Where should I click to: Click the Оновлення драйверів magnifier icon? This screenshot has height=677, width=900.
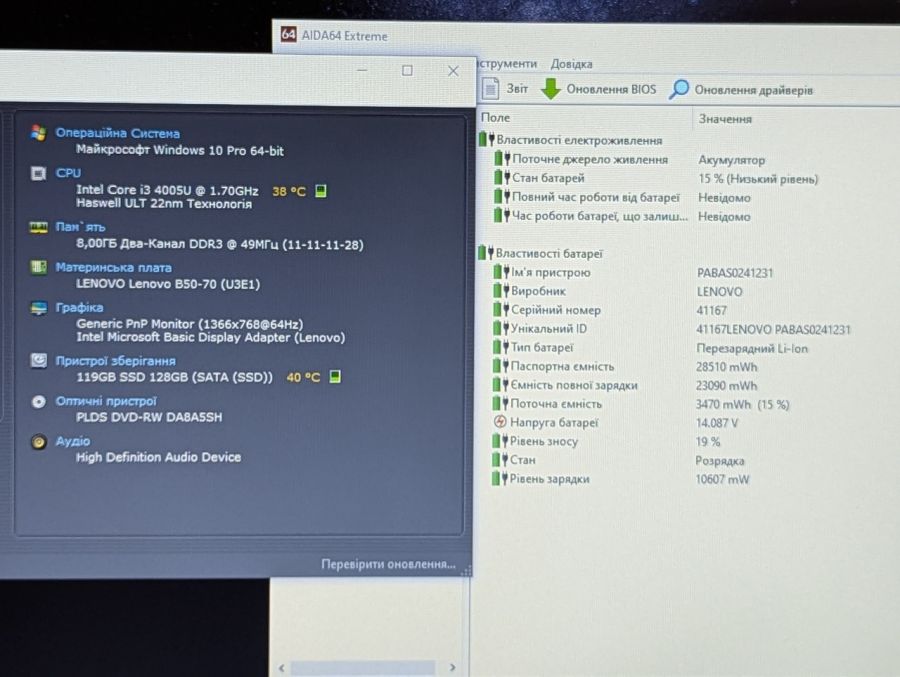click(x=679, y=89)
